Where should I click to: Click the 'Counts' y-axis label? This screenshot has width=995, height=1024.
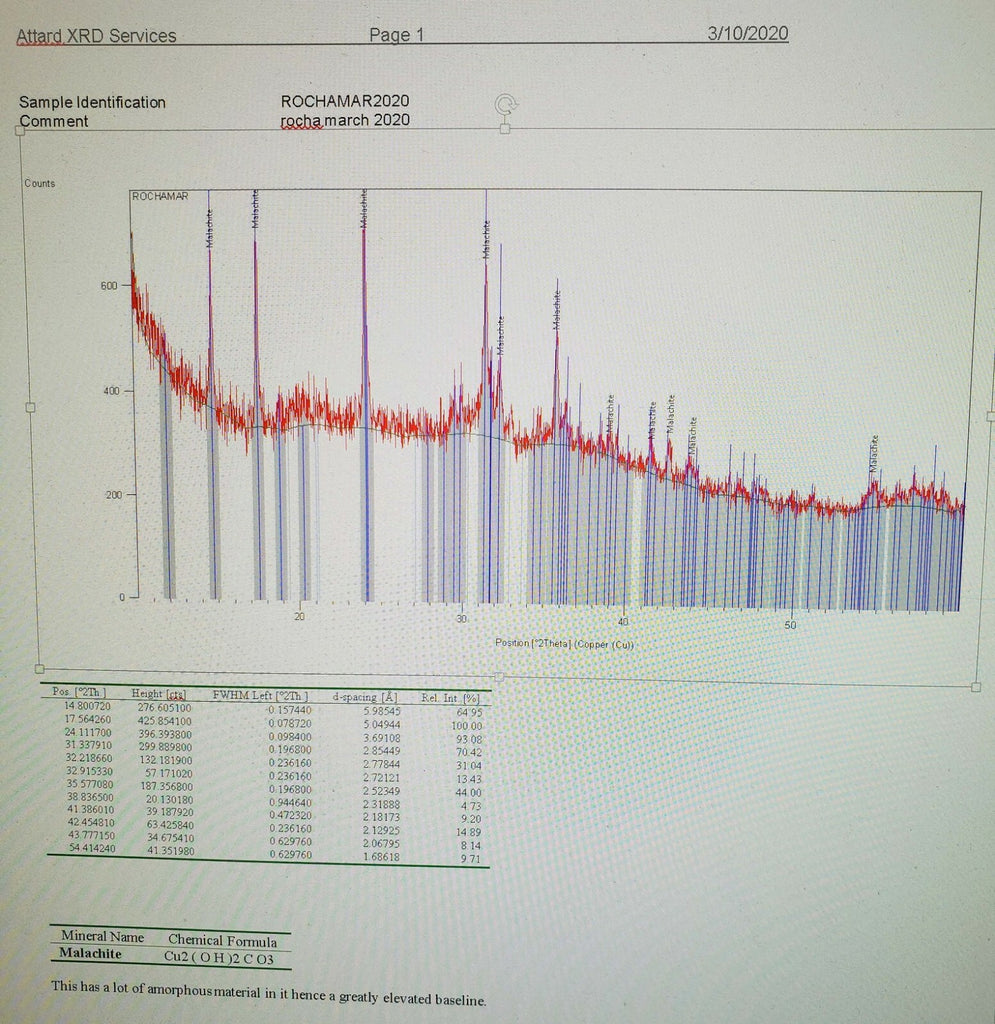click(x=40, y=183)
